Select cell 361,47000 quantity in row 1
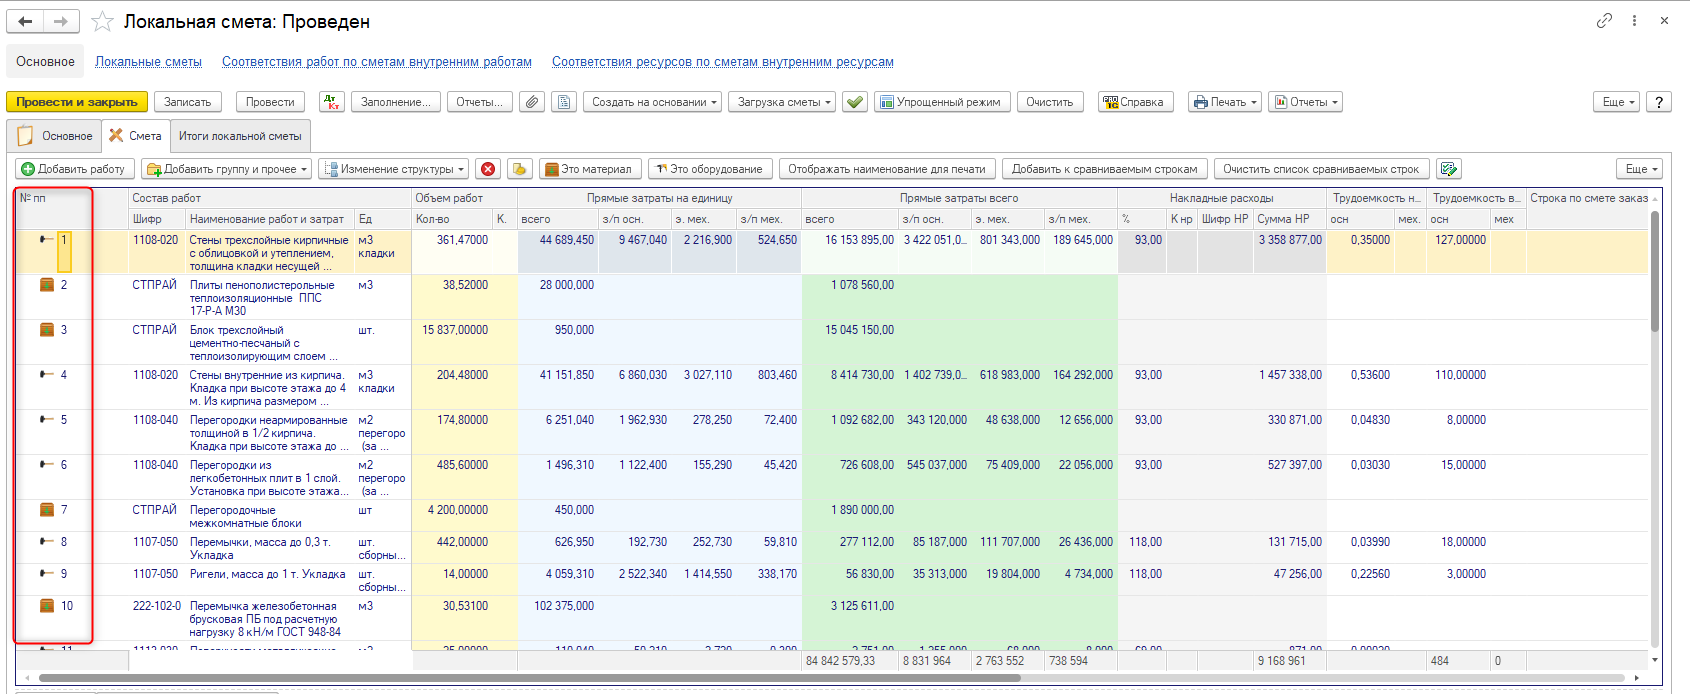Image resolution: width=1690 pixels, height=694 pixels. tap(464, 252)
